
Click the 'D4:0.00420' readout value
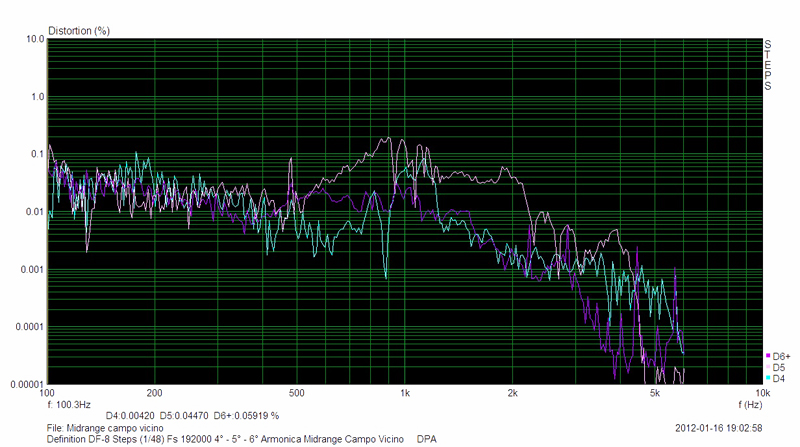(130, 416)
